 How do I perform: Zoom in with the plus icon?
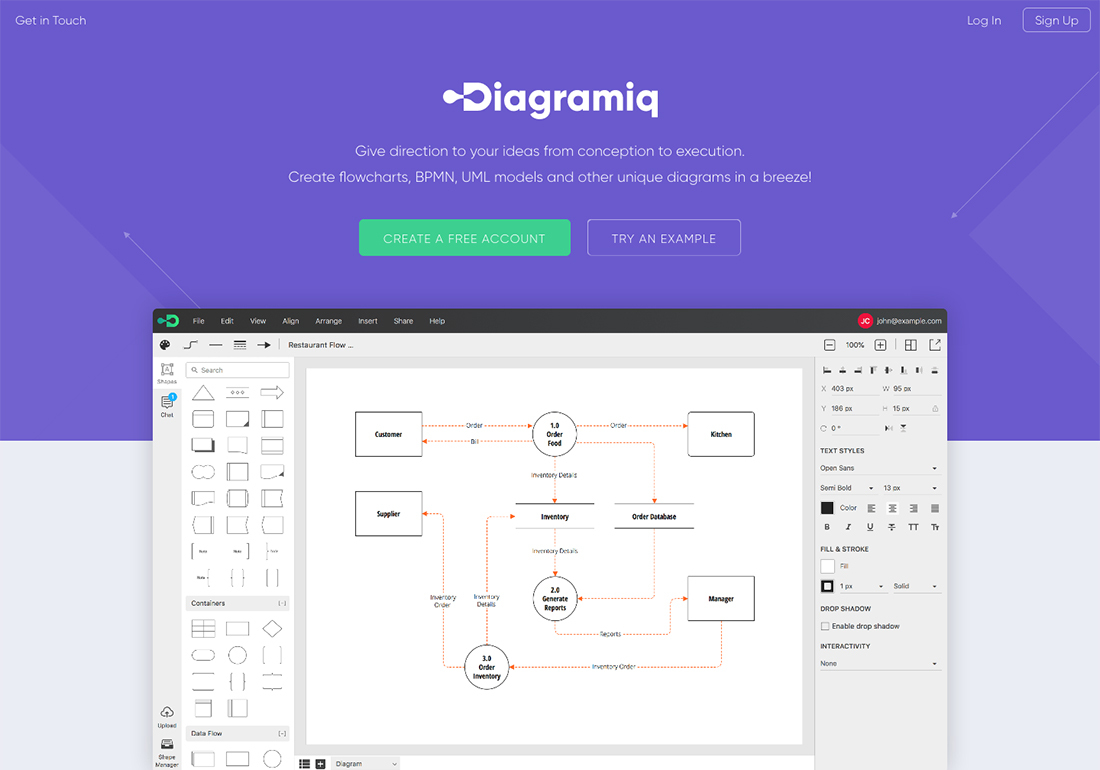pos(880,345)
